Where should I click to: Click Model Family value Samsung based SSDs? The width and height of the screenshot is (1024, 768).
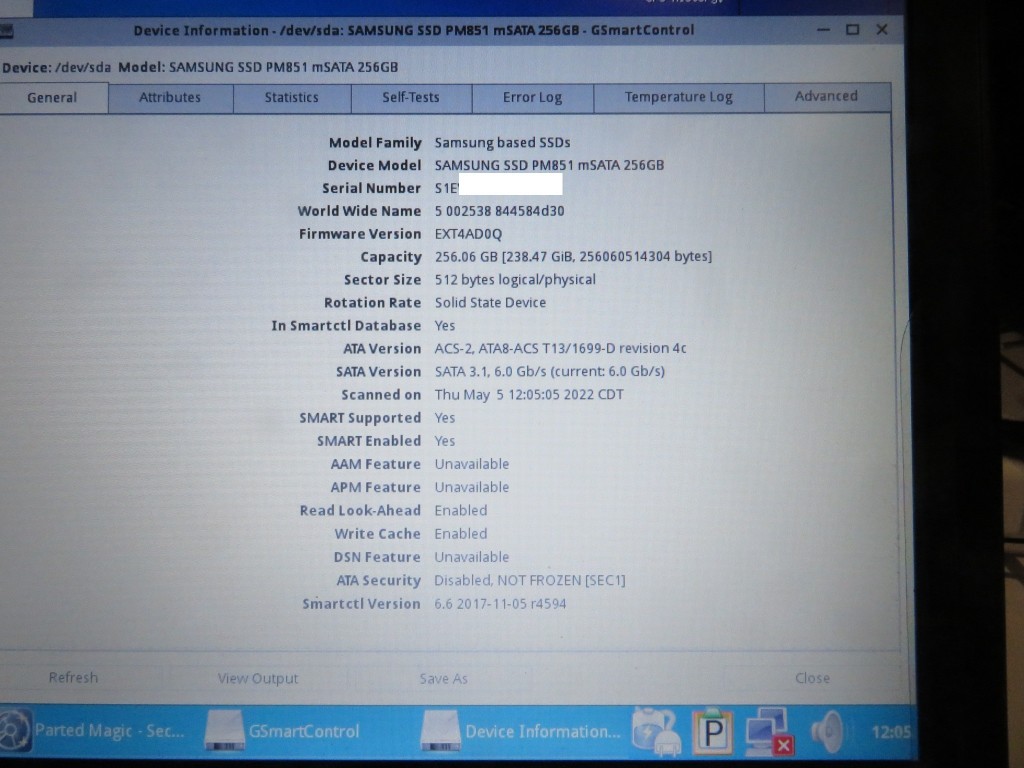click(x=502, y=142)
